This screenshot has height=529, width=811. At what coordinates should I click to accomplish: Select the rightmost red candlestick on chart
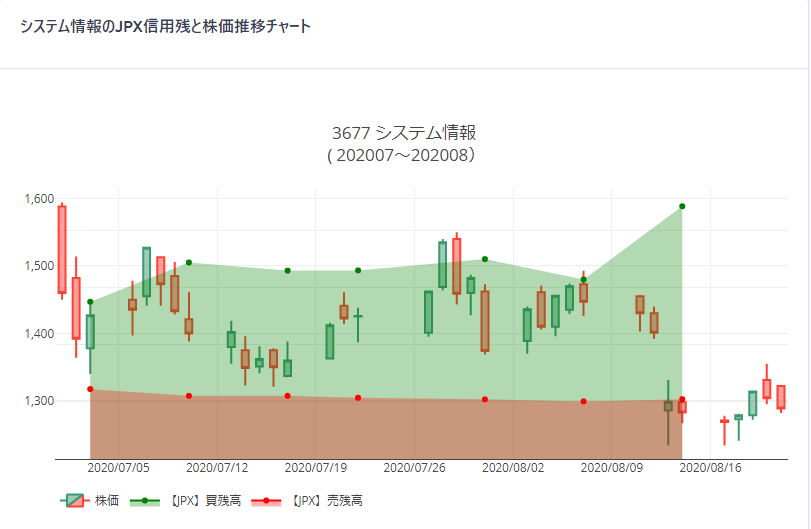click(781, 397)
